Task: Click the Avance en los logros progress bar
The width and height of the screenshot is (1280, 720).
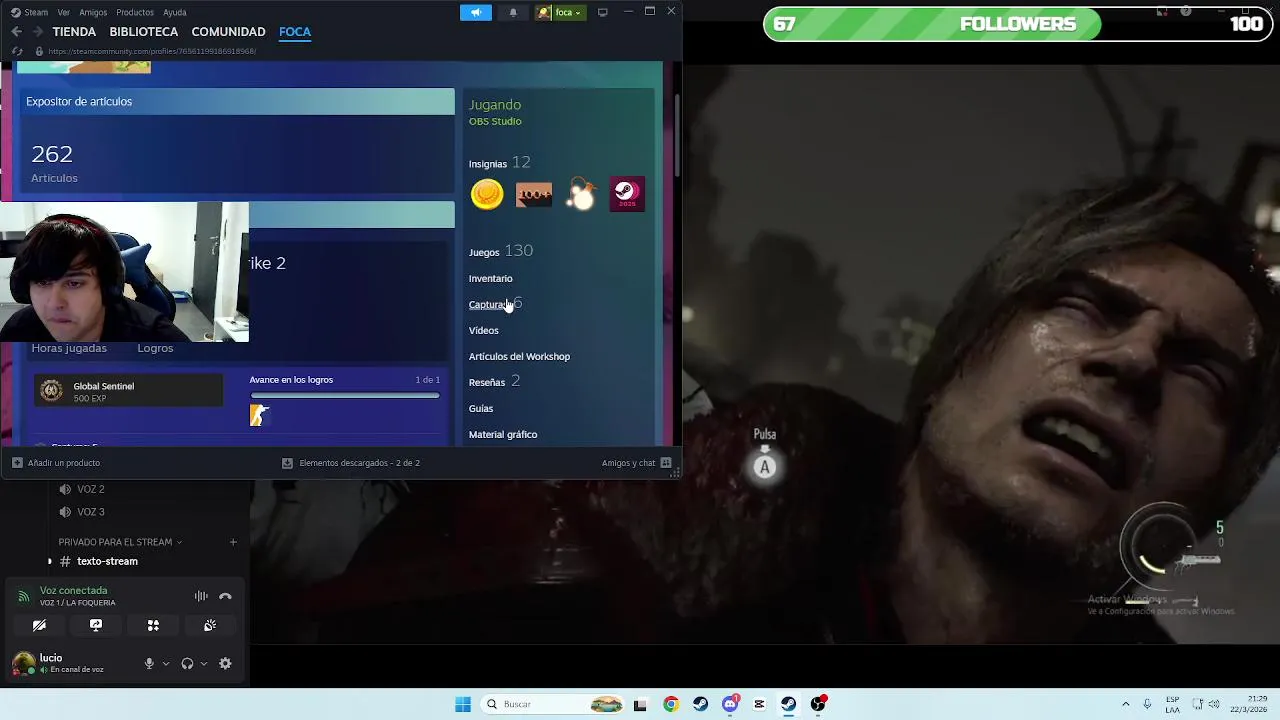Action: 344,395
